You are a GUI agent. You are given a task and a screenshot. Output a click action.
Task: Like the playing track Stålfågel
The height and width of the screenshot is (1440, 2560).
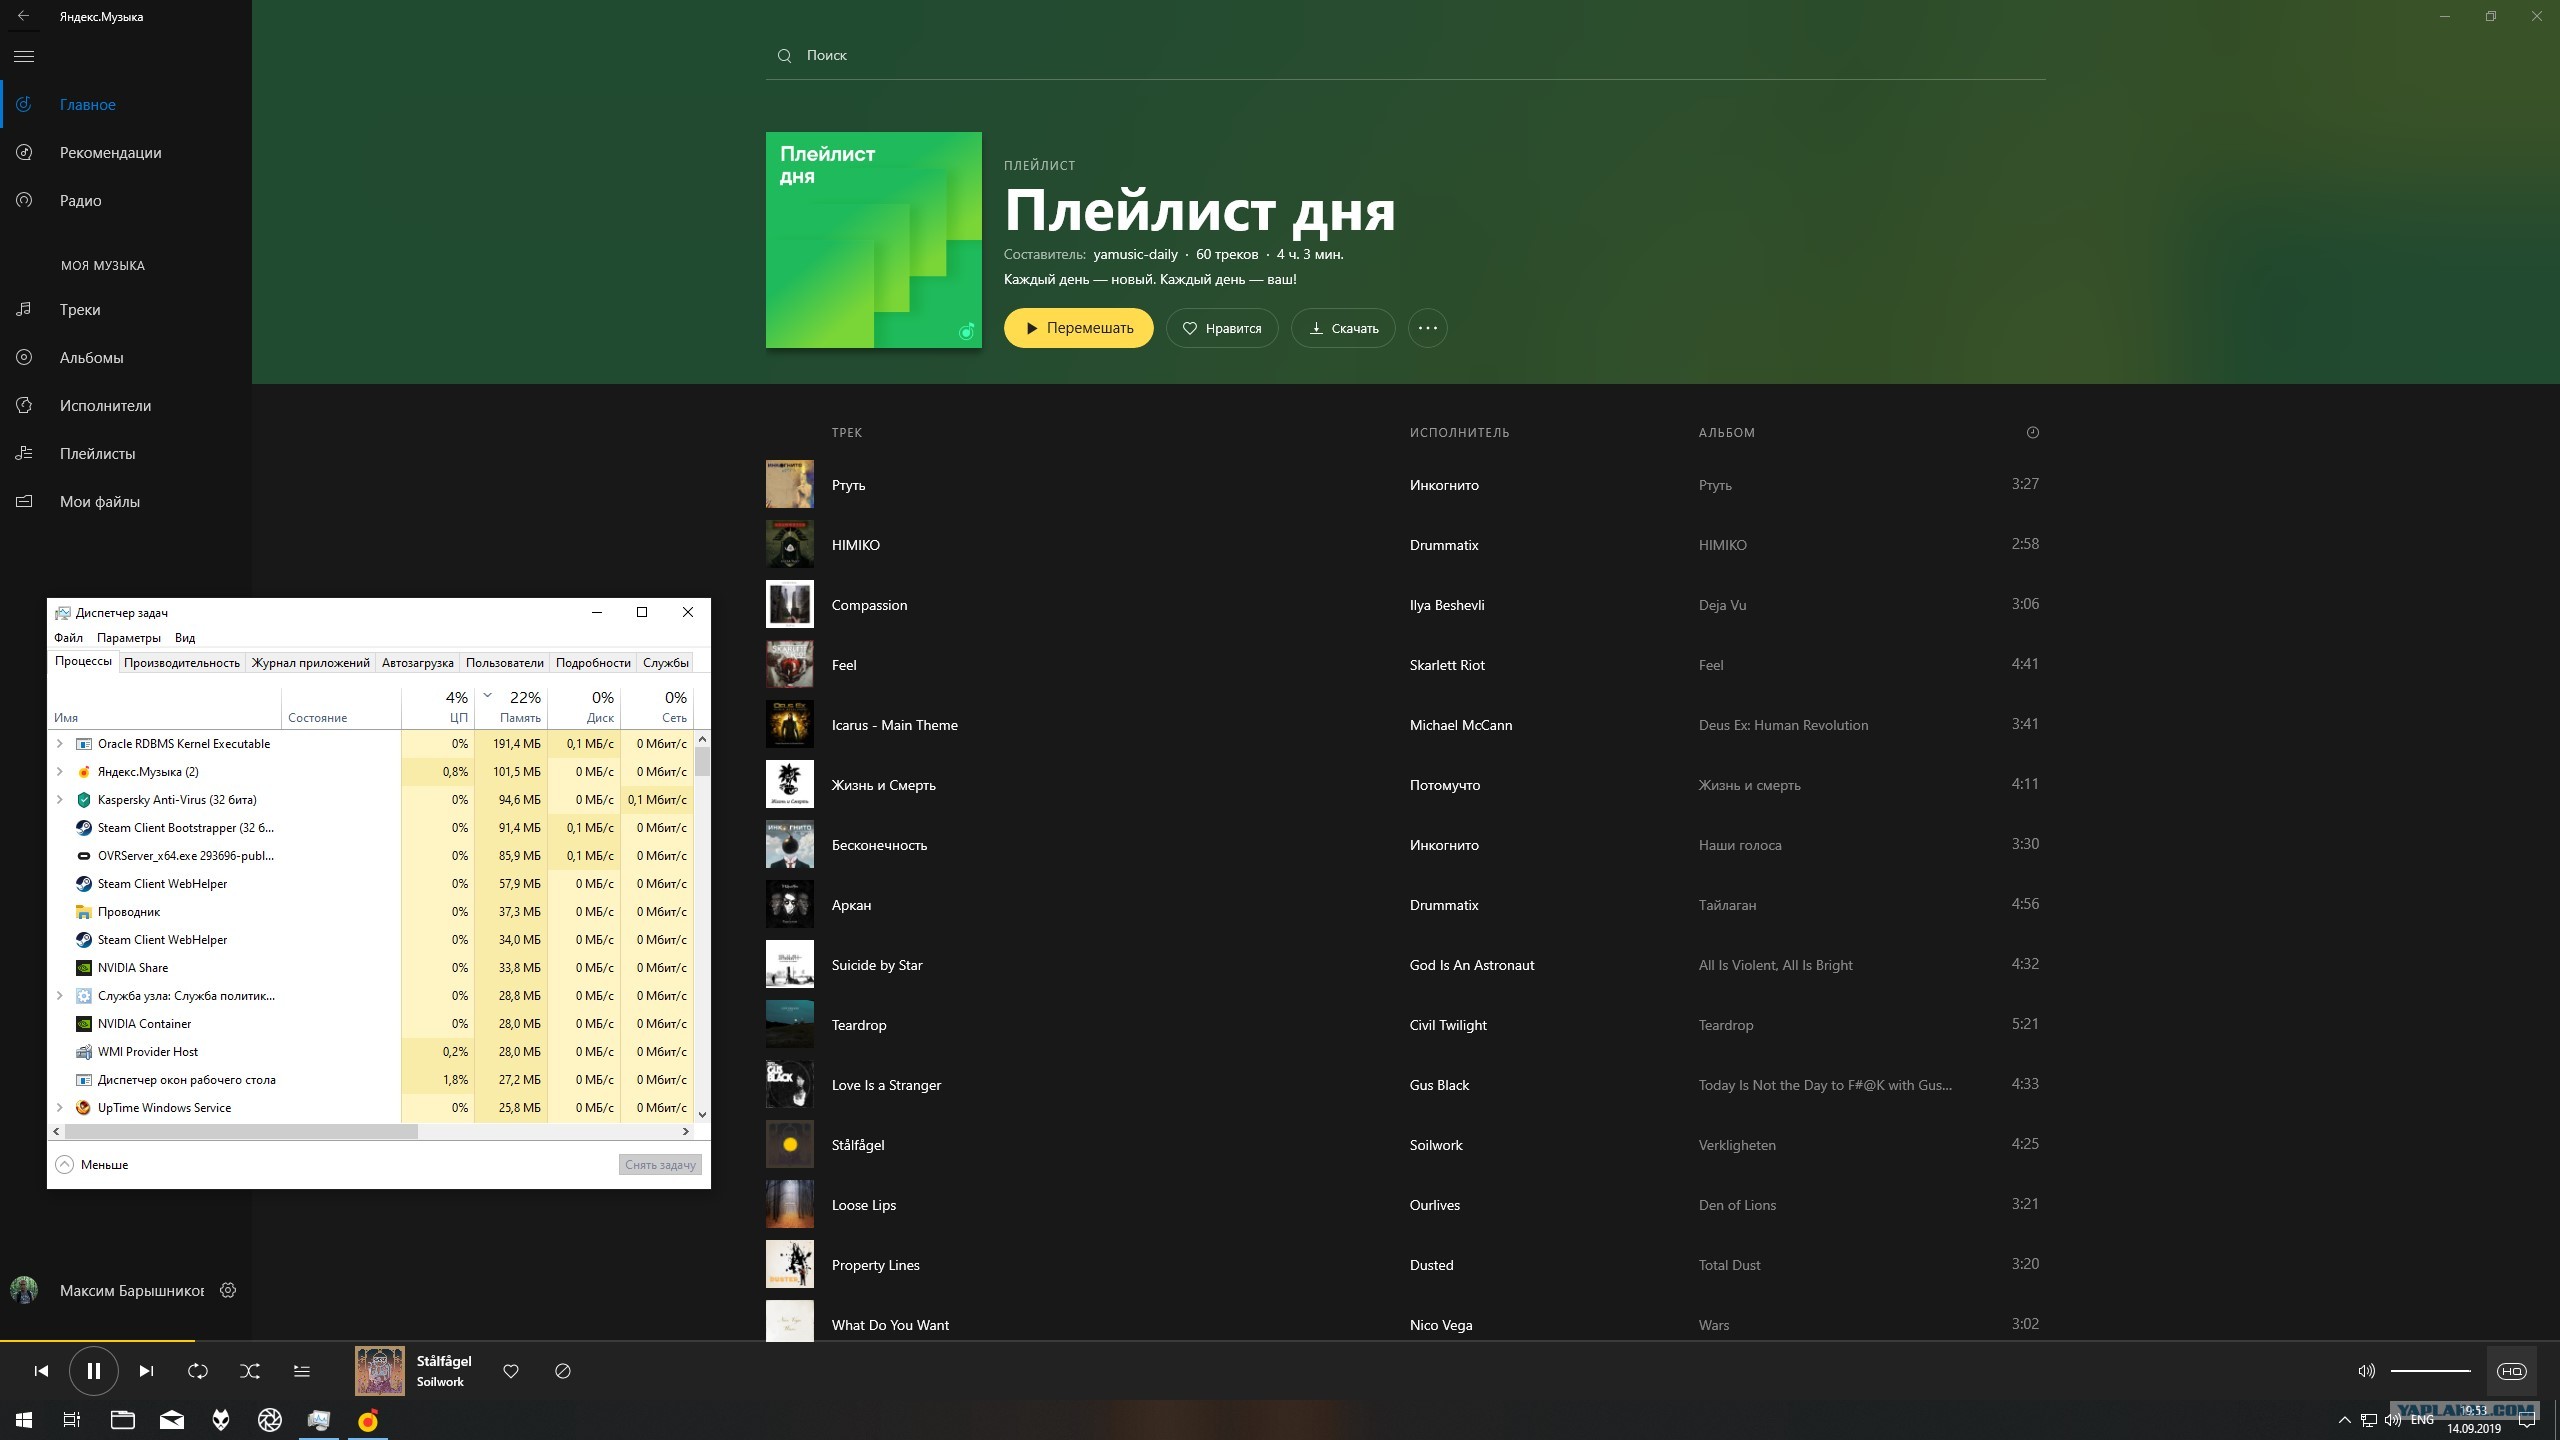[x=511, y=1371]
